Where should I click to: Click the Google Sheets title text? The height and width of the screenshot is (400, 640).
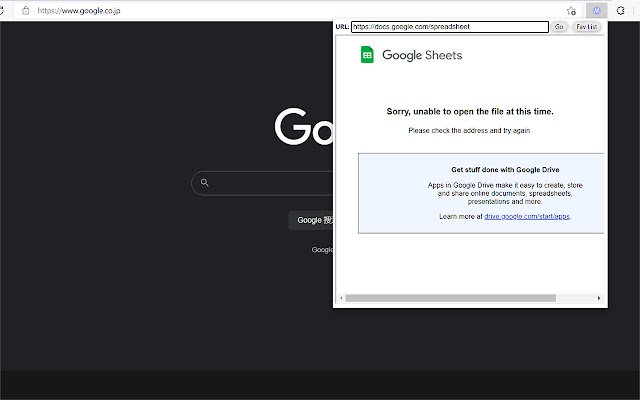pos(422,55)
